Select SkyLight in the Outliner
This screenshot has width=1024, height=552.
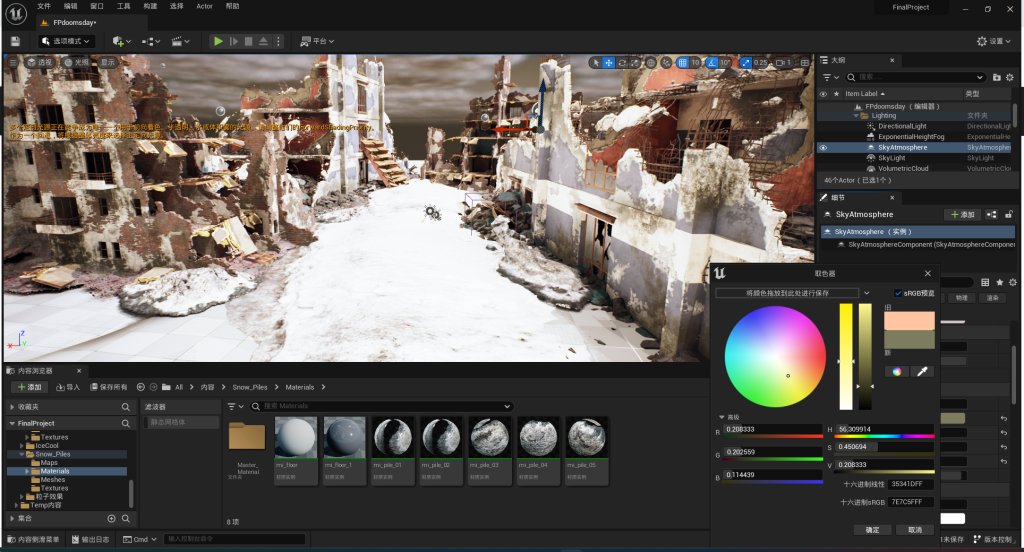pos(891,158)
